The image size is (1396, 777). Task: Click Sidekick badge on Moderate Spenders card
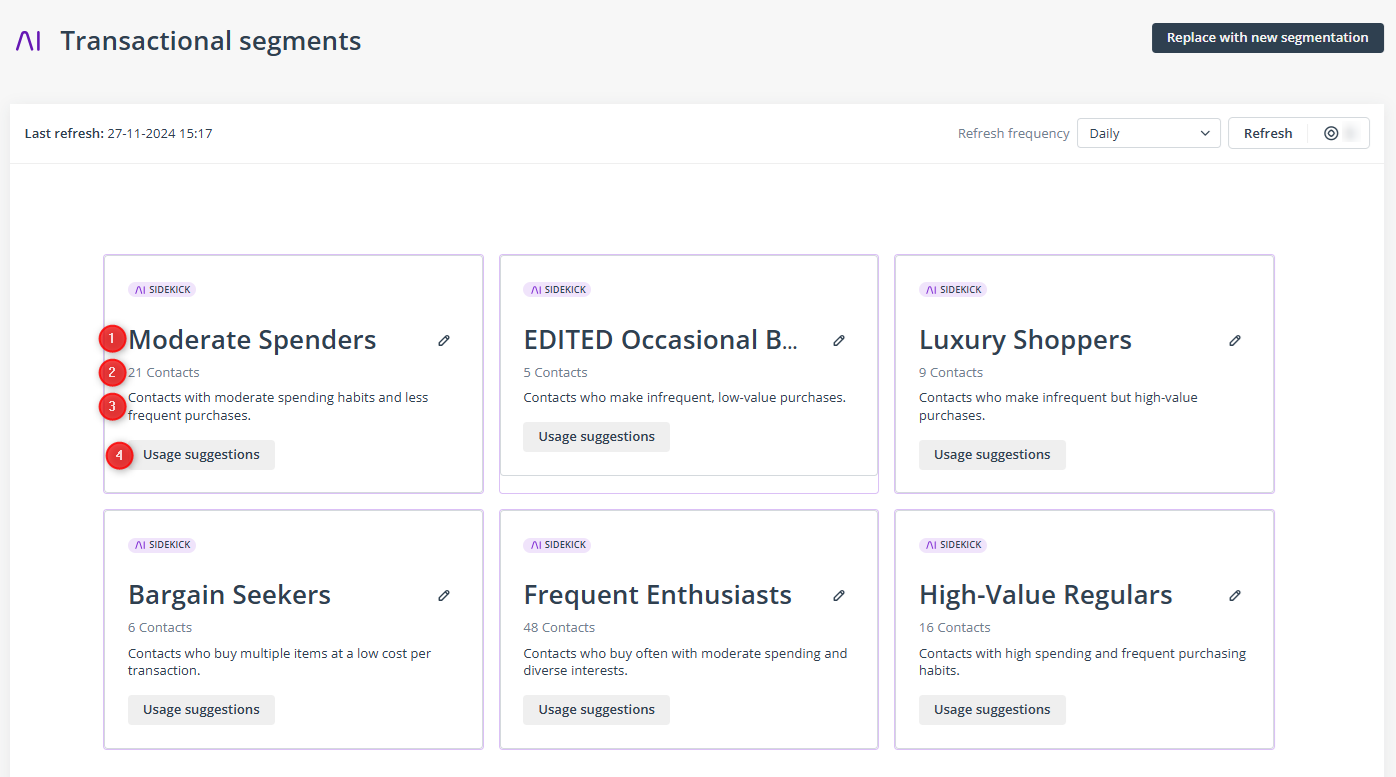162,290
